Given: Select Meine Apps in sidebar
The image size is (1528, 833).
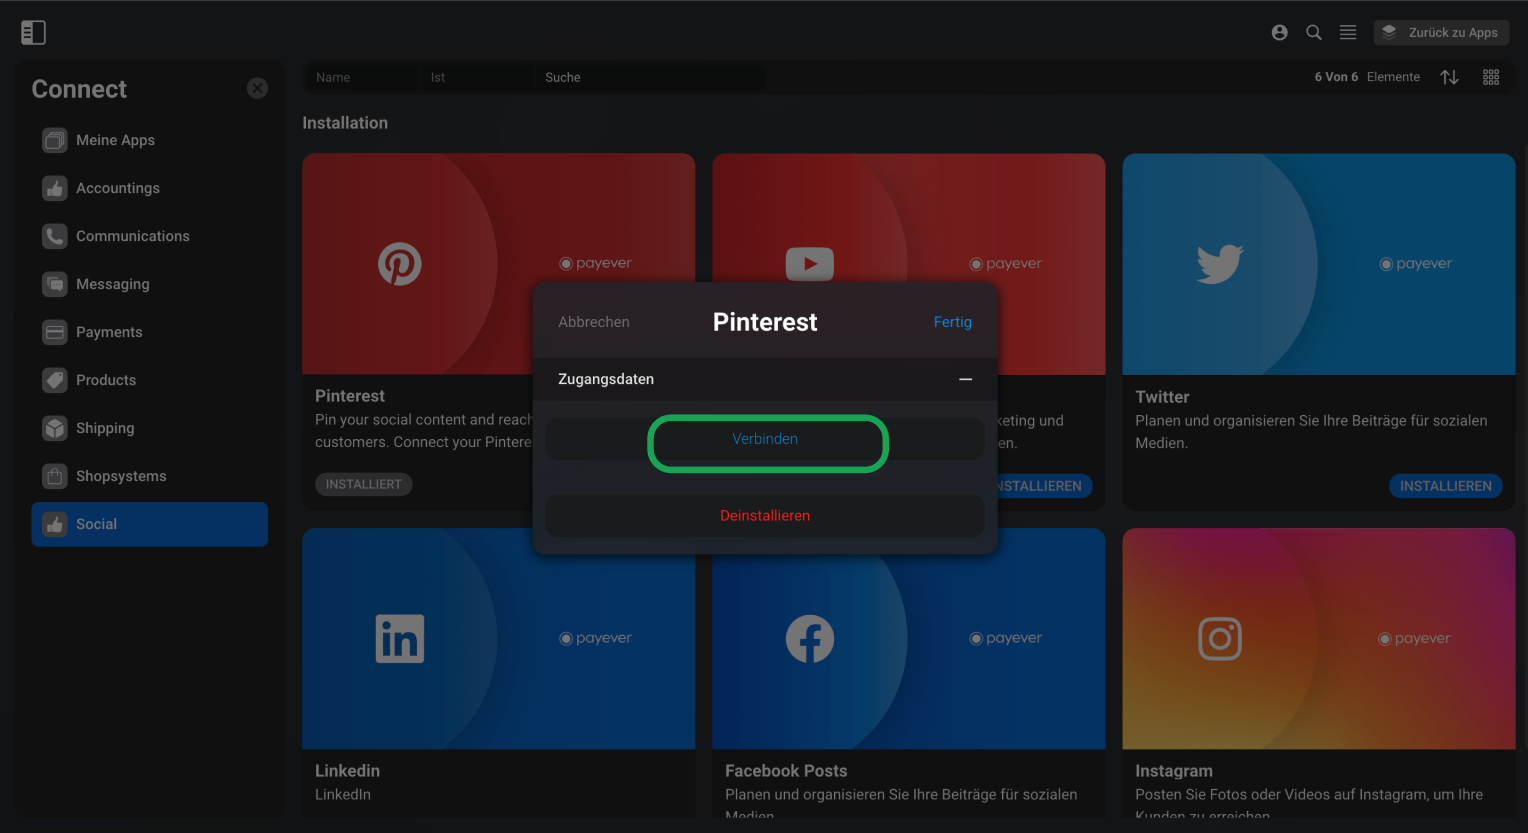Looking at the screenshot, I should point(150,140).
